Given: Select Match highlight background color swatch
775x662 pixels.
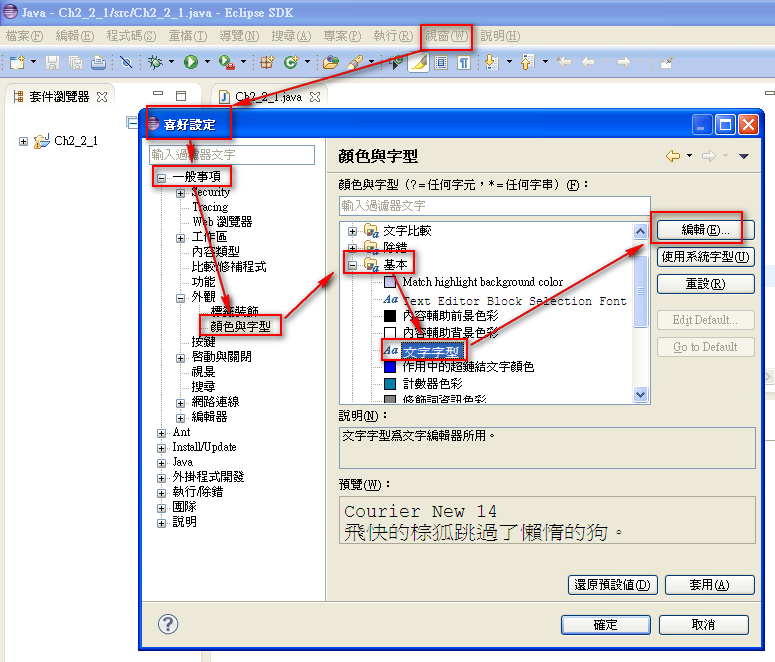Looking at the screenshot, I should (x=390, y=282).
